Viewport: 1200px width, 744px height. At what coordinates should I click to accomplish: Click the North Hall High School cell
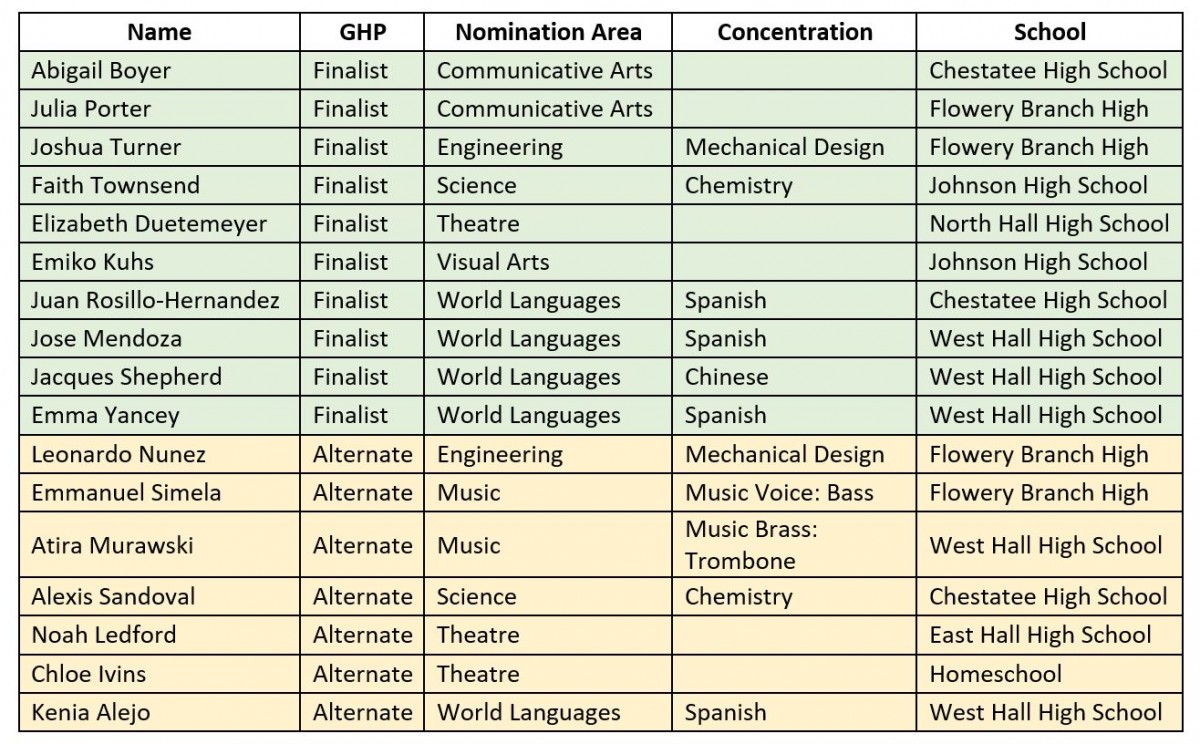coord(1049,223)
